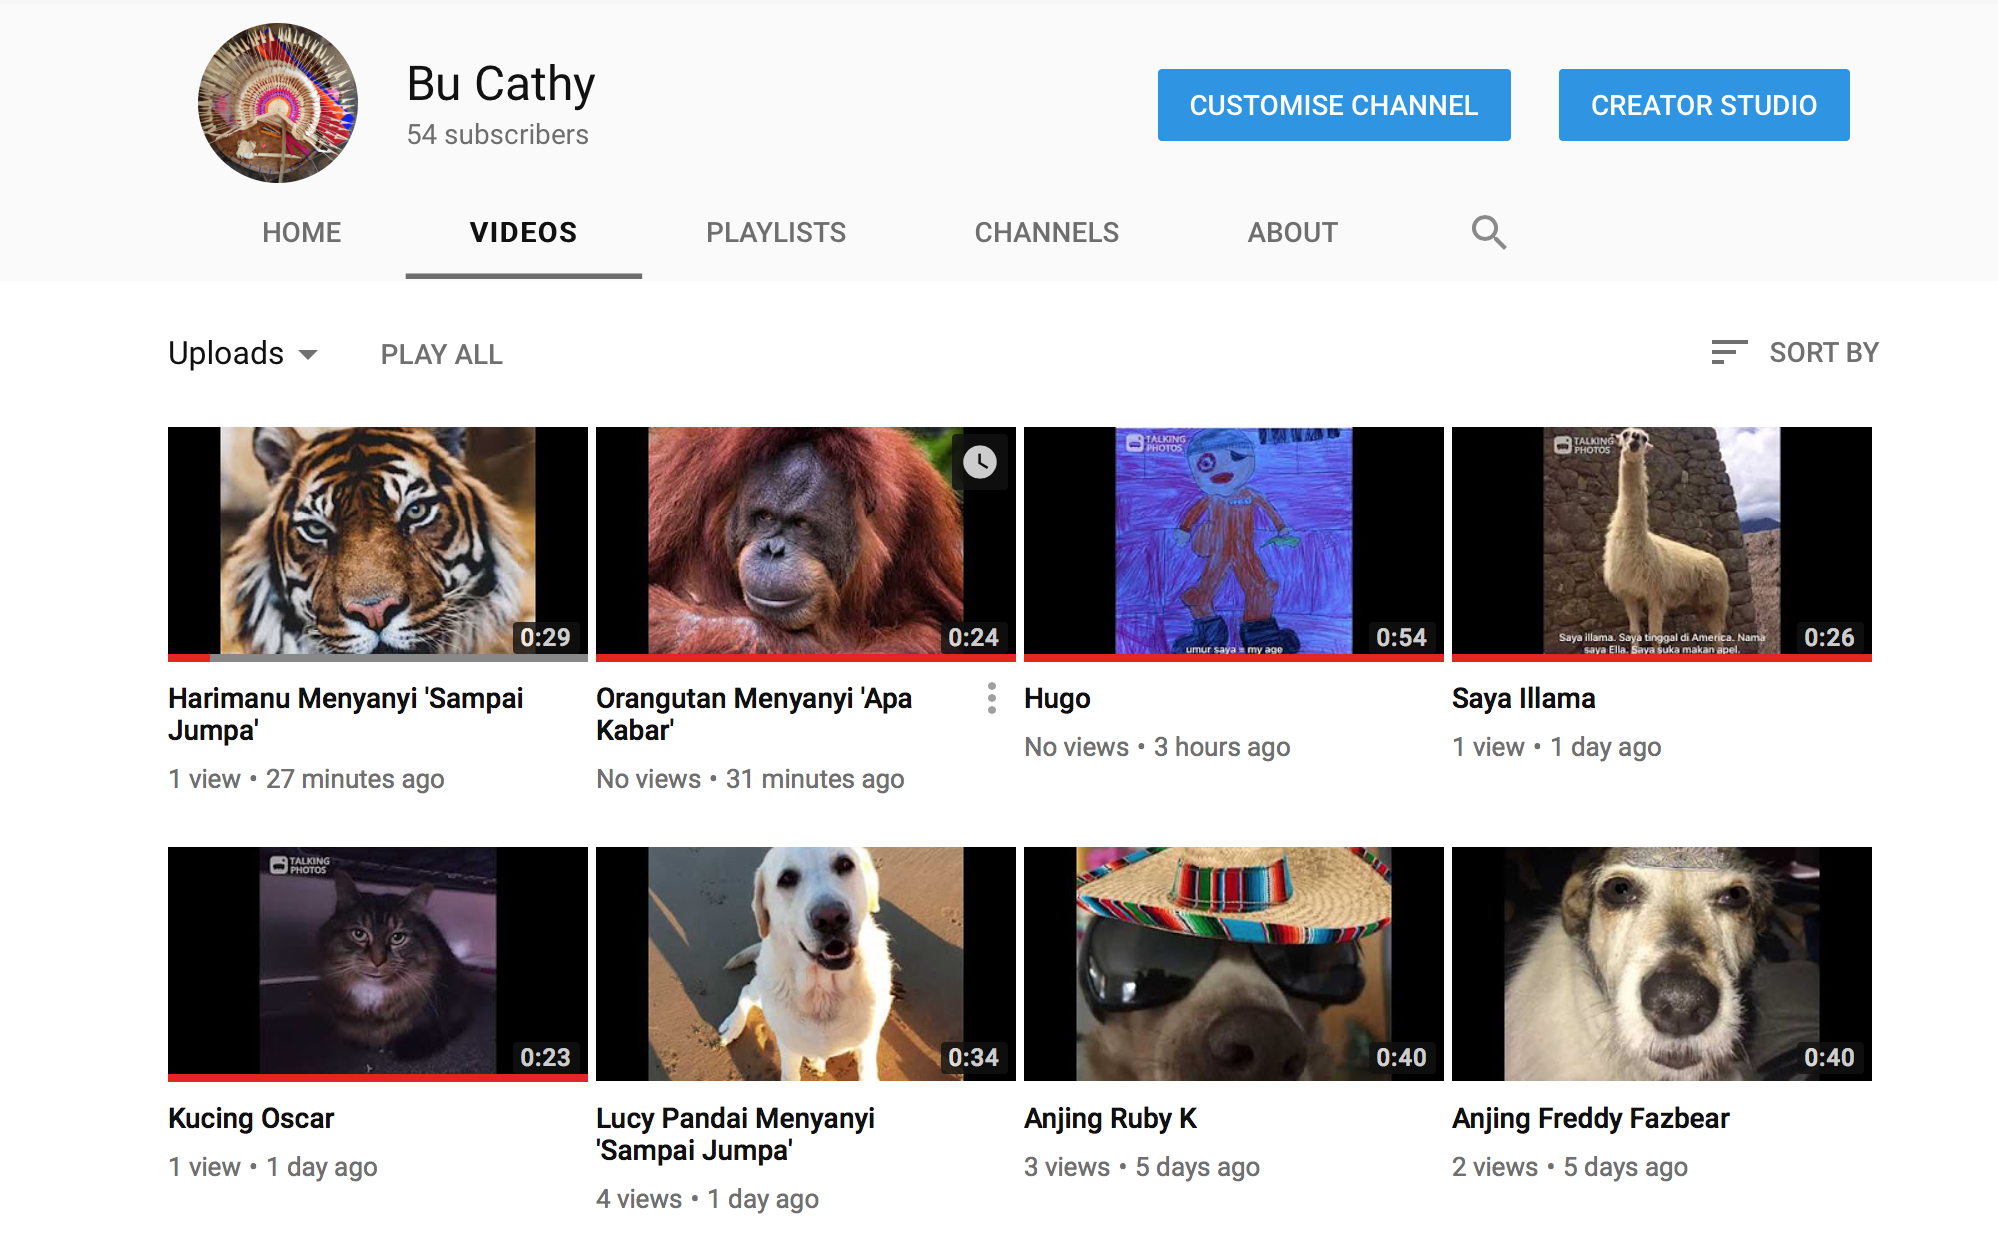The image size is (1998, 1260).
Task: Go to the Channels tab
Action: click(x=1046, y=232)
